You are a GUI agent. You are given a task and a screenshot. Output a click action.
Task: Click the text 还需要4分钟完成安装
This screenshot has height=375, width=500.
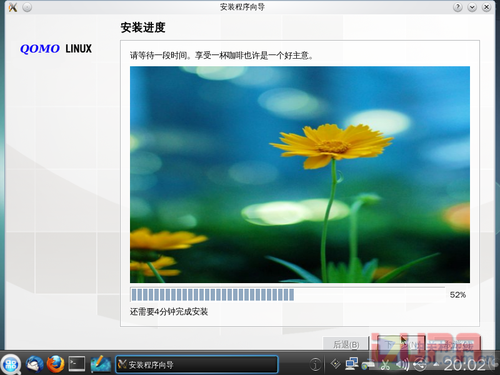(169, 312)
